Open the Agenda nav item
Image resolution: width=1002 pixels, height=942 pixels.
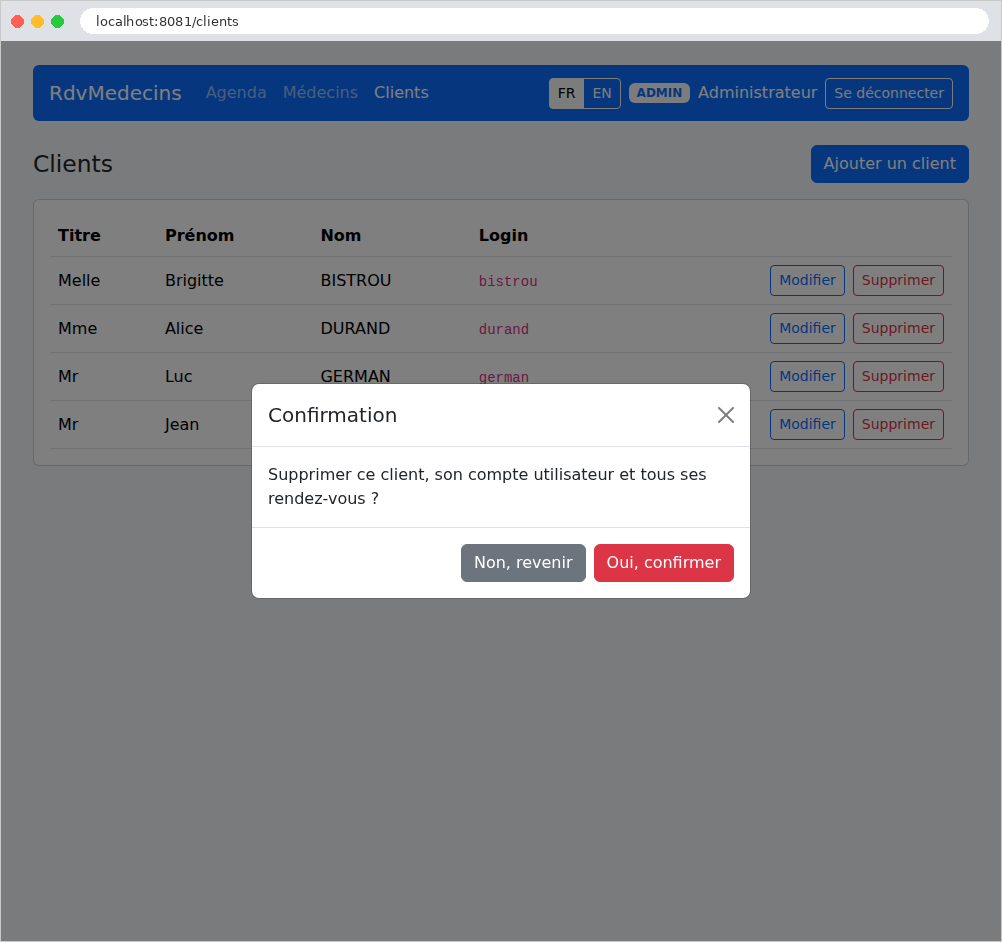tap(236, 93)
